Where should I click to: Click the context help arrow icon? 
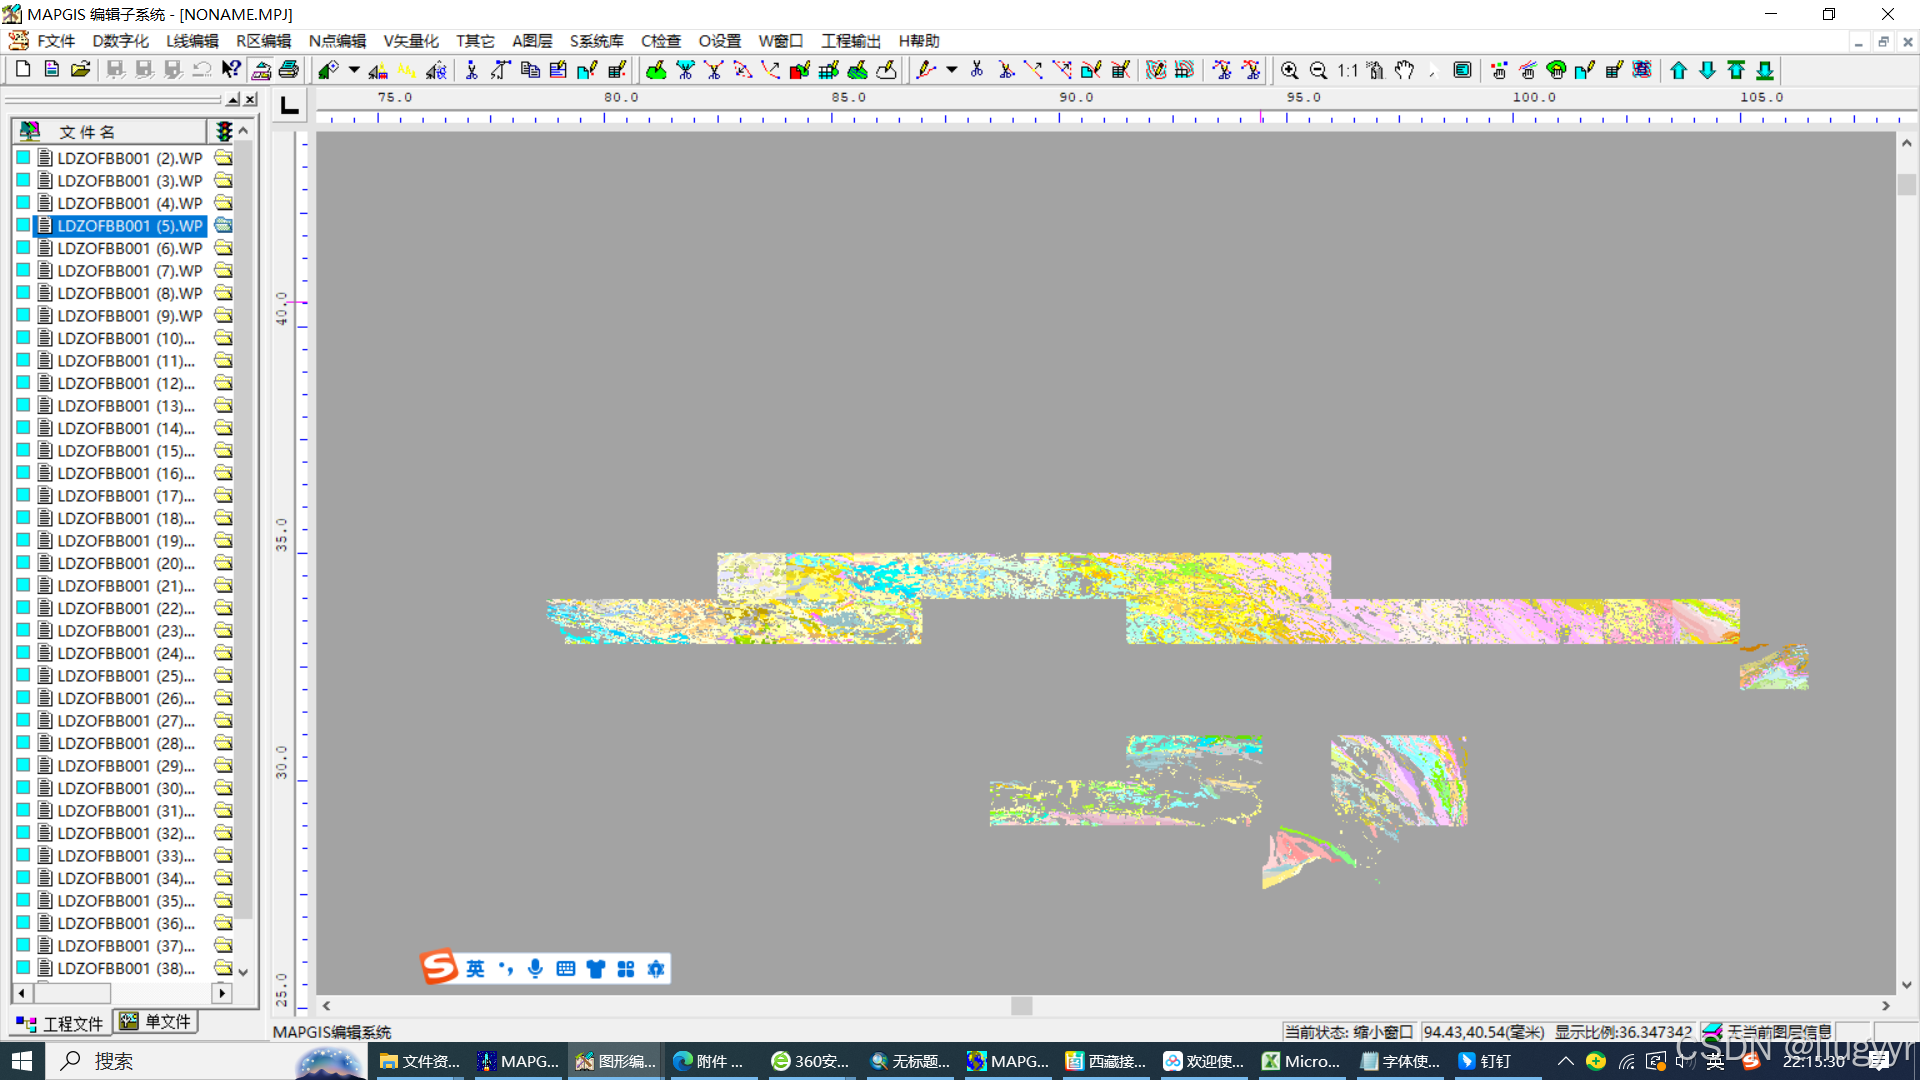(x=231, y=69)
